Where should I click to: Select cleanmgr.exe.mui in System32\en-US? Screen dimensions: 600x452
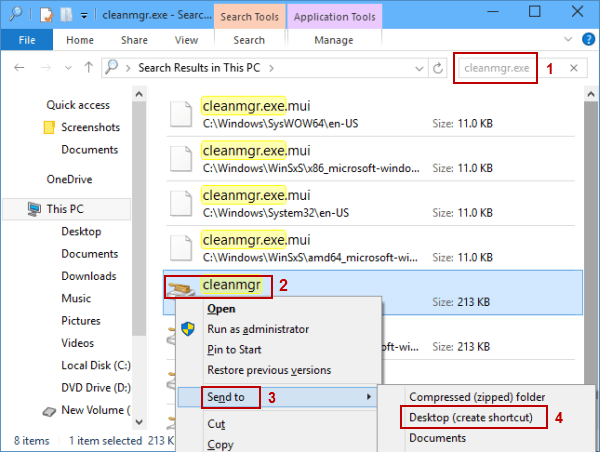(x=370, y=203)
